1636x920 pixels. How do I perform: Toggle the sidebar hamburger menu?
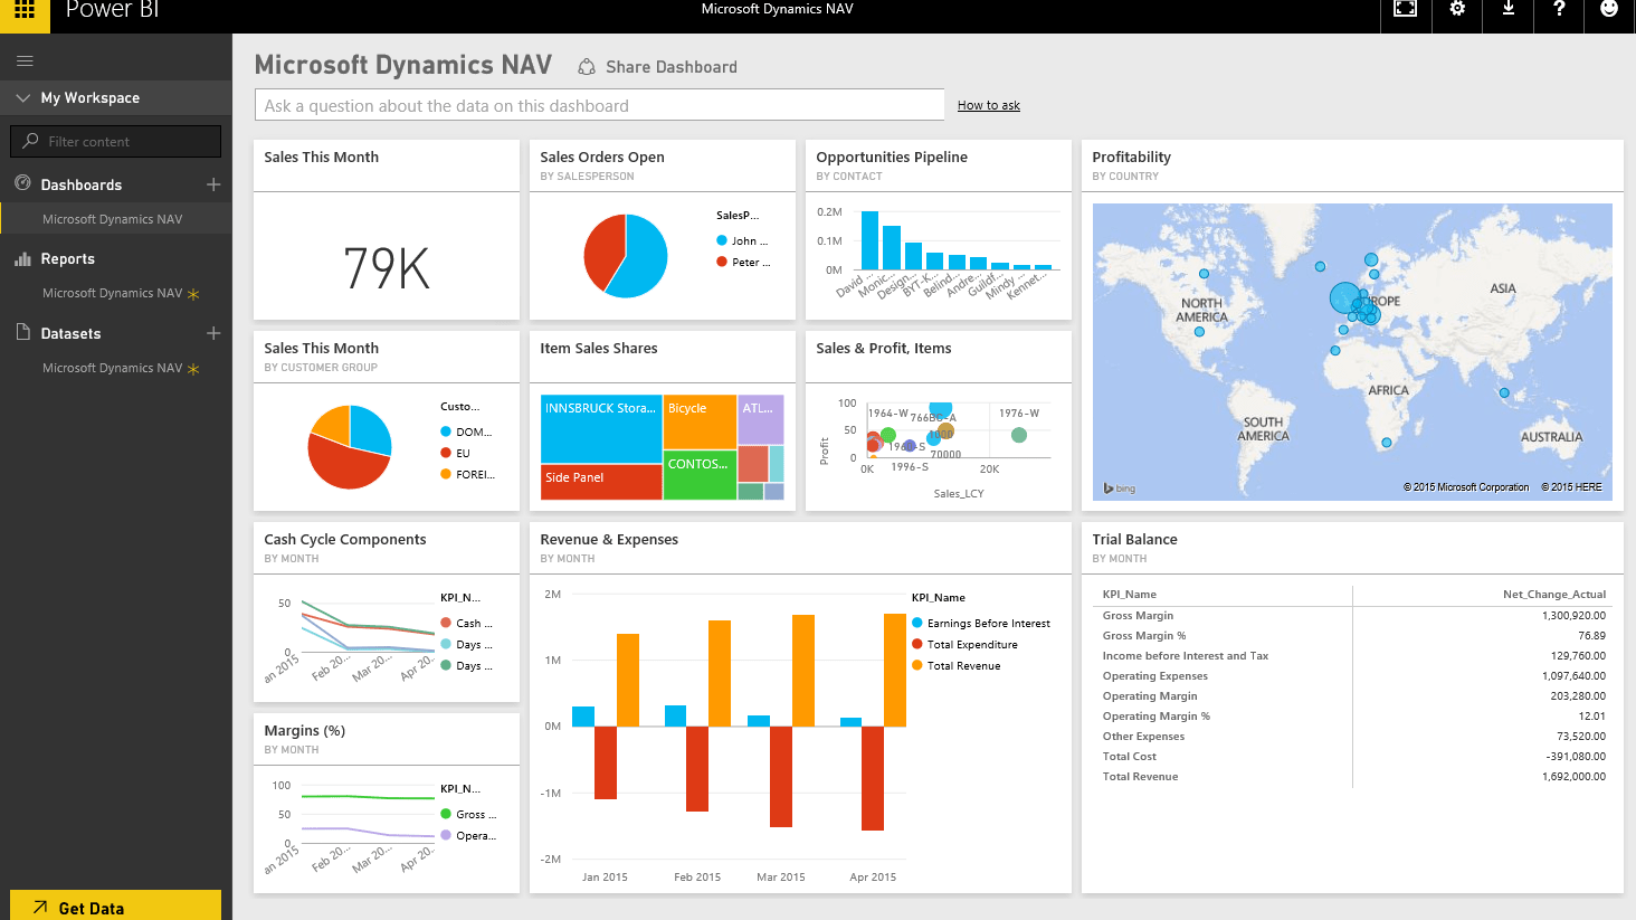(x=25, y=60)
